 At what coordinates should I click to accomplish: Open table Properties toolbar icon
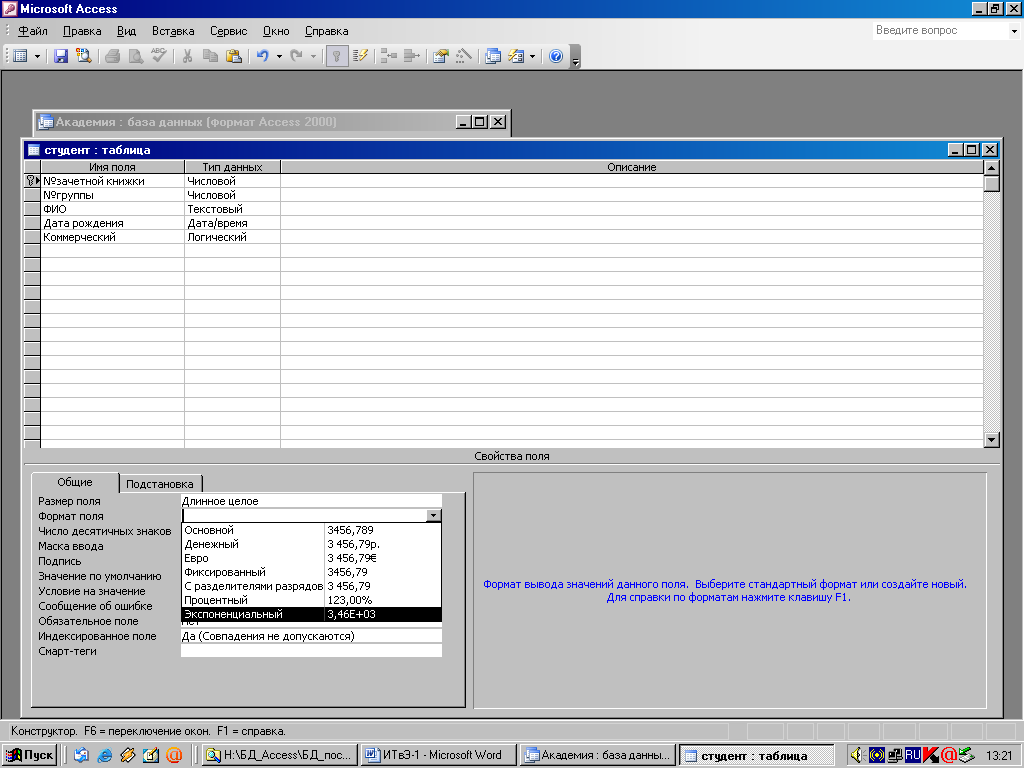coord(441,56)
